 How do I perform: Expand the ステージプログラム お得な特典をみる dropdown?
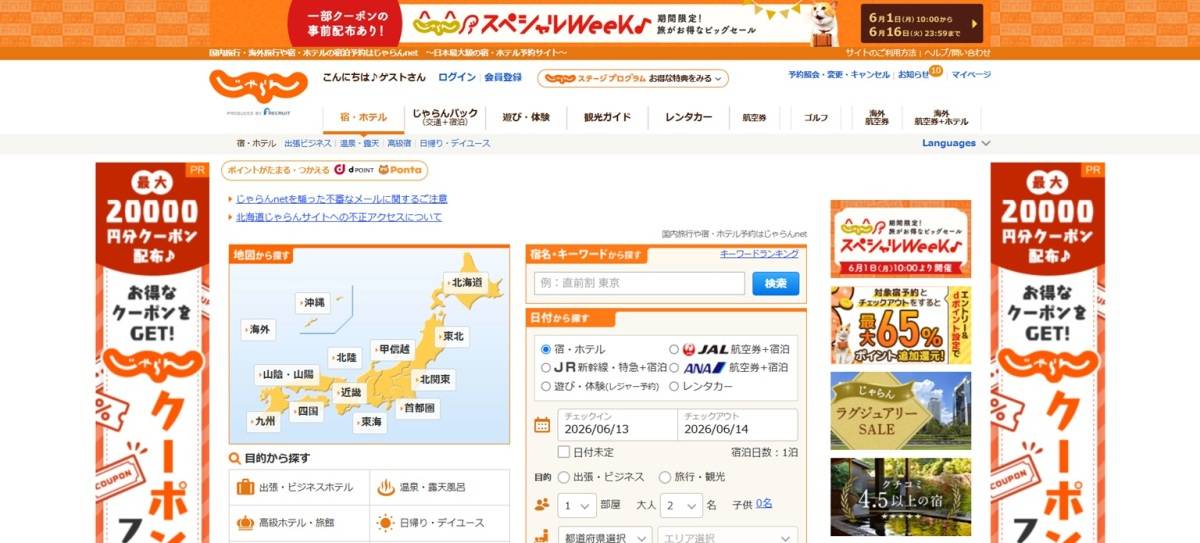(x=633, y=78)
